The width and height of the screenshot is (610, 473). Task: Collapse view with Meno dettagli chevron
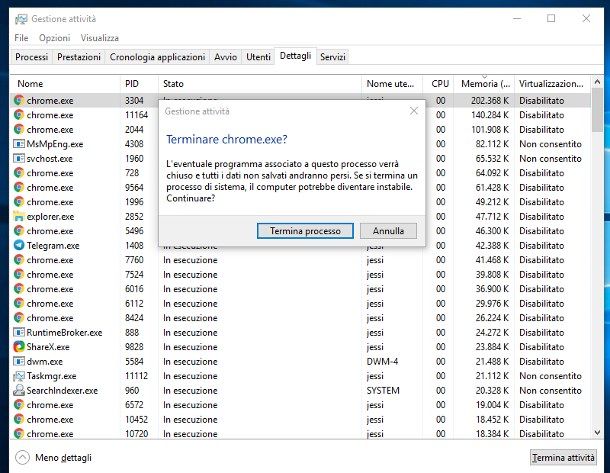(x=23, y=457)
